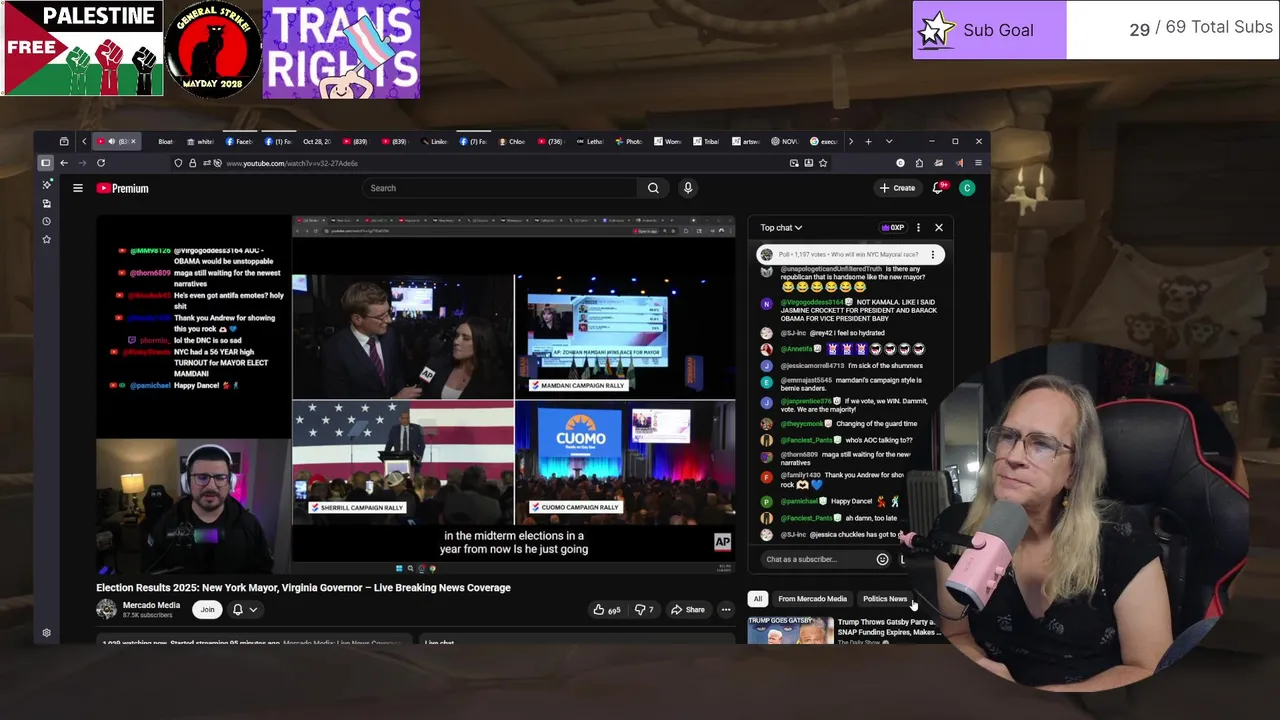The height and width of the screenshot is (720, 1280).
Task: Dislike the video with thumbs down
Action: pos(644,609)
